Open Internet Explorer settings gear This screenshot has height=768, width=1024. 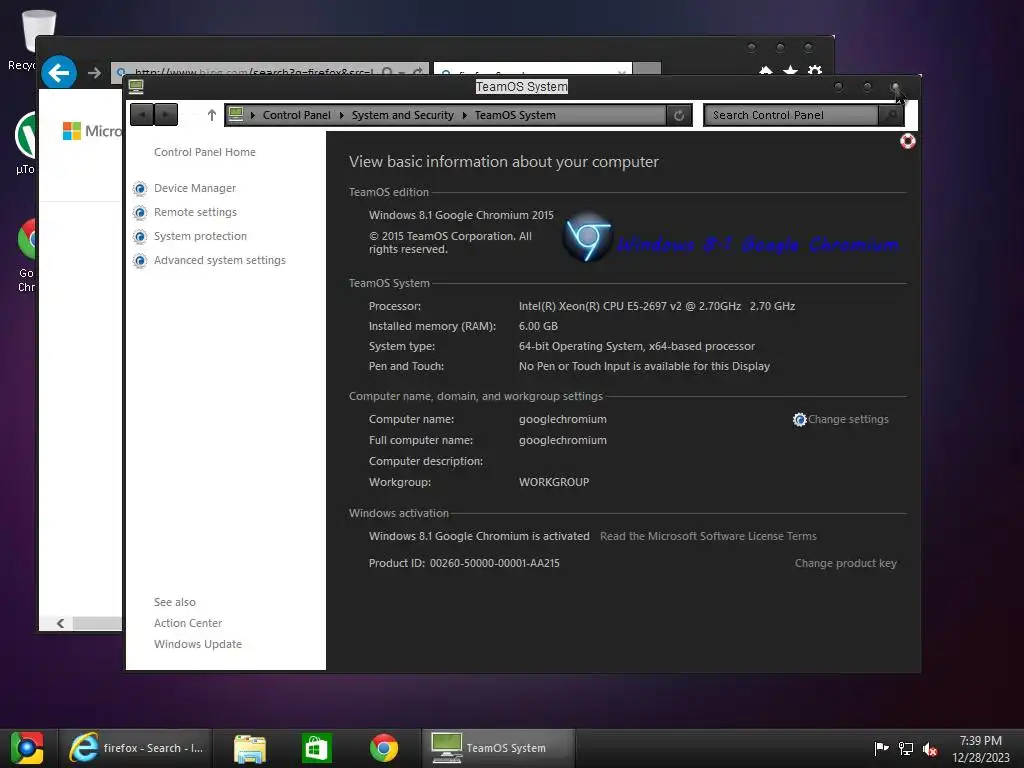(x=814, y=70)
